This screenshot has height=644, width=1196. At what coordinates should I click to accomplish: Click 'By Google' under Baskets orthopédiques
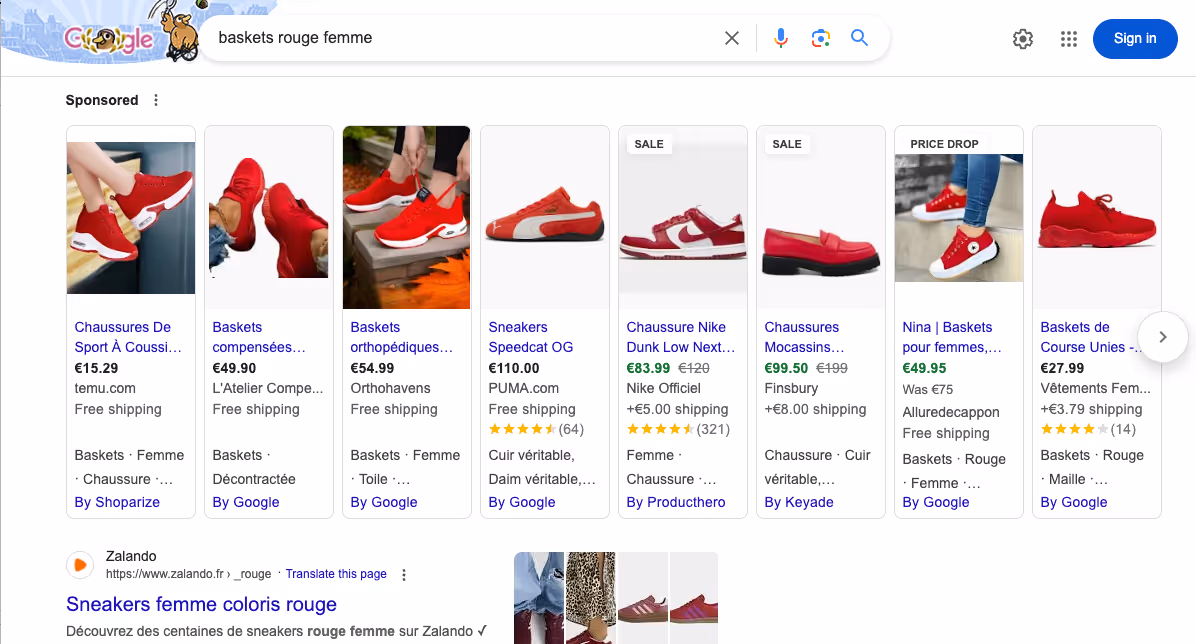(384, 502)
